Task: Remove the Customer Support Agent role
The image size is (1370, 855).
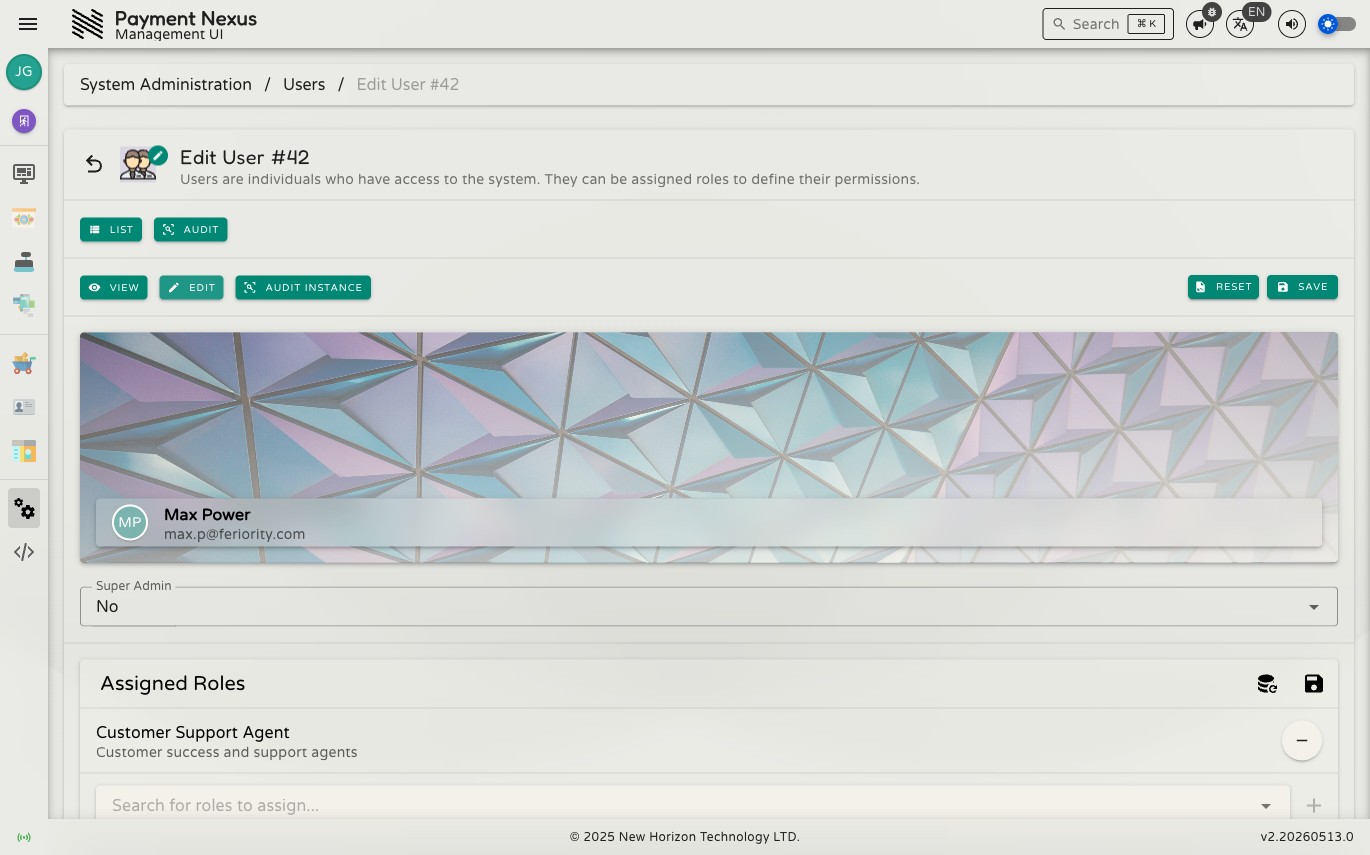Action: pos(1302,741)
